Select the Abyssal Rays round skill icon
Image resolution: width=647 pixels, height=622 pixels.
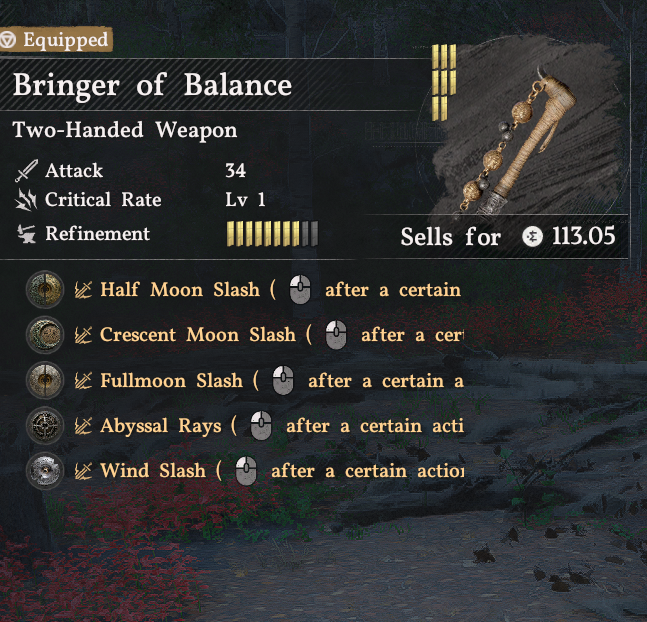45,426
